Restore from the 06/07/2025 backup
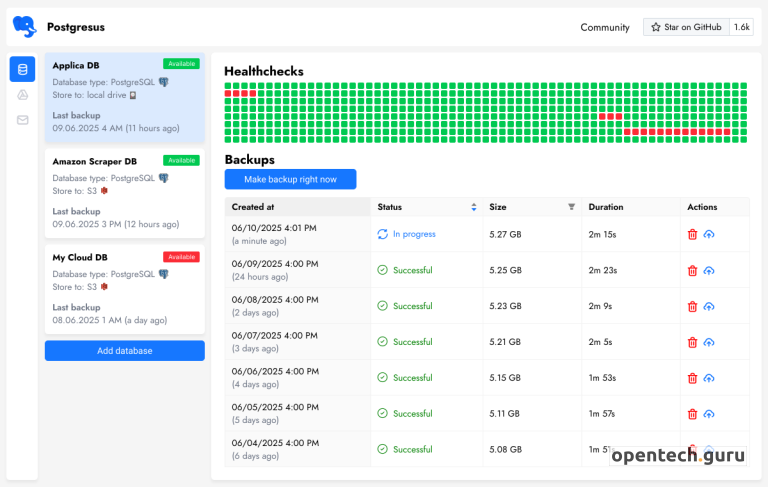Screen dimensions: 768x487 click(x=709, y=342)
